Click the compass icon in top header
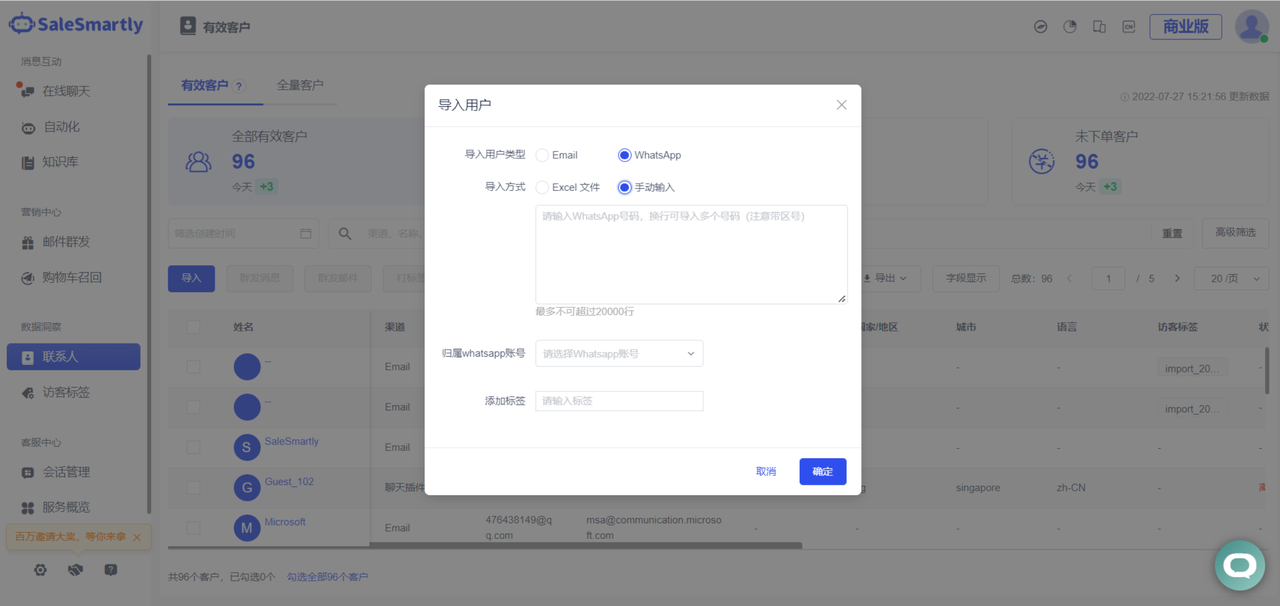The width and height of the screenshot is (1280, 606). click(x=1041, y=27)
